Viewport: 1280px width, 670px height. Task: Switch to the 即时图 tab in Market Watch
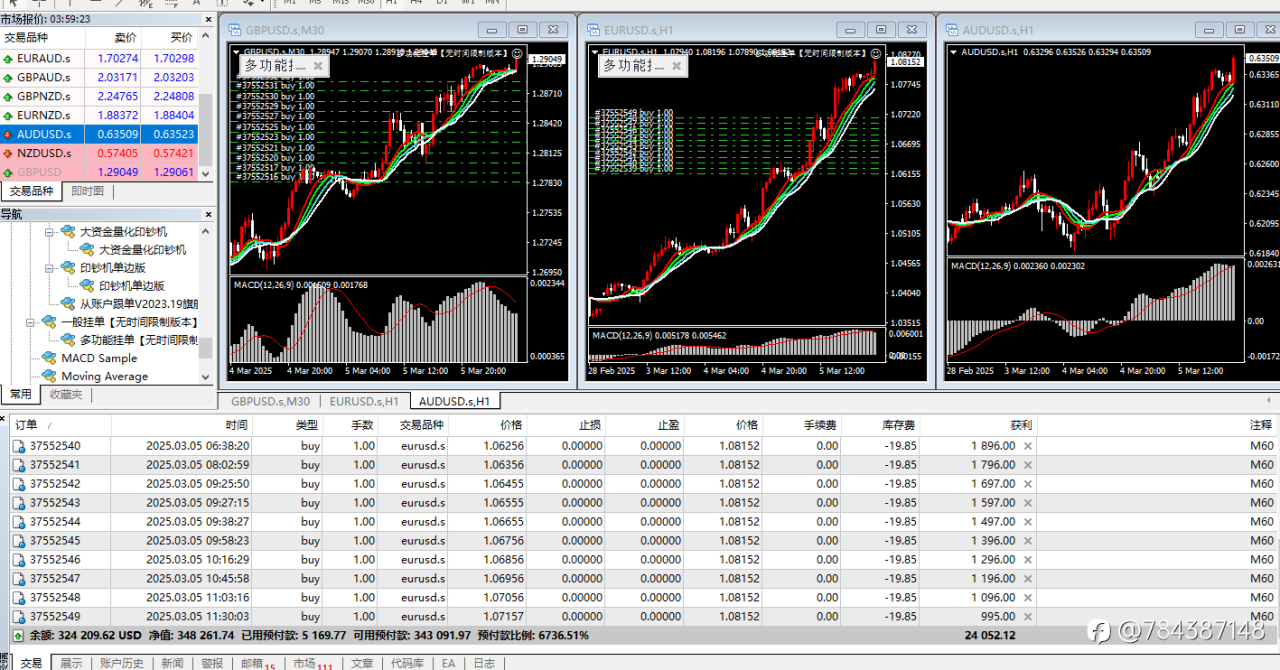tap(87, 191)
